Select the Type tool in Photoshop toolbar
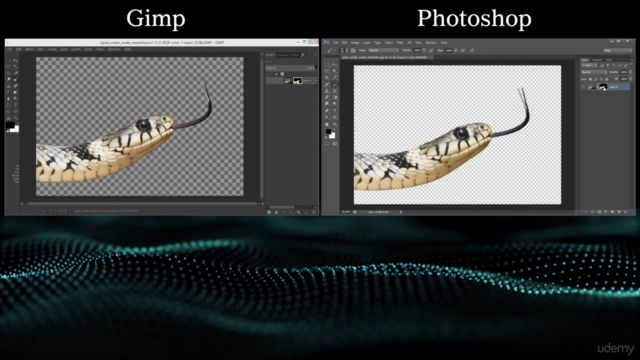This screenshot has height=360, width=640. pos(335,111)
